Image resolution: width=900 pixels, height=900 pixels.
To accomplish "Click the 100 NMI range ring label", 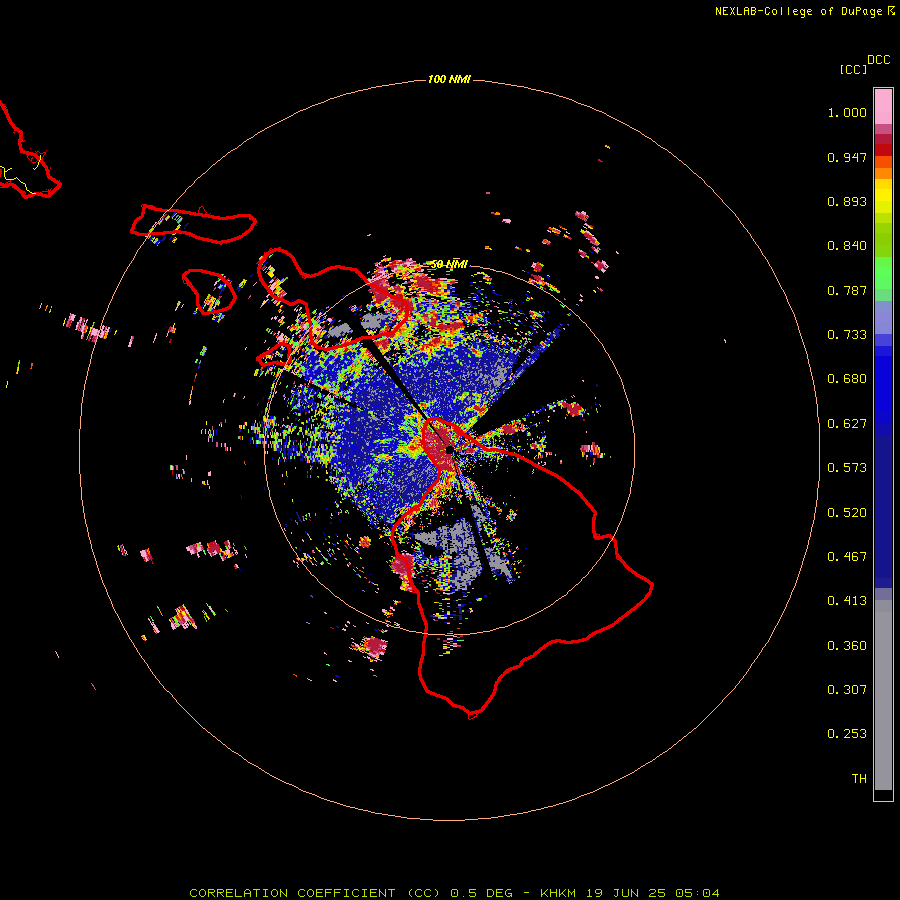I will click(x=449, y=79).
